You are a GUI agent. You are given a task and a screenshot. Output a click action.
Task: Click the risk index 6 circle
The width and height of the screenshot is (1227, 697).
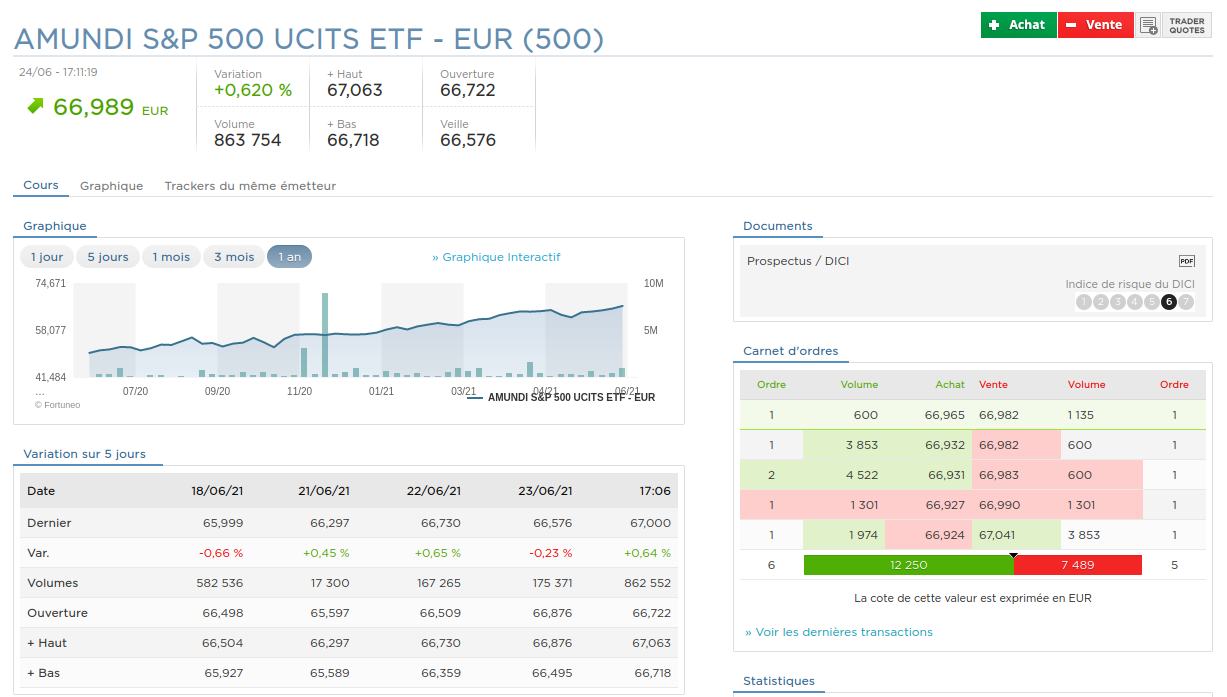click(1169, 302)
